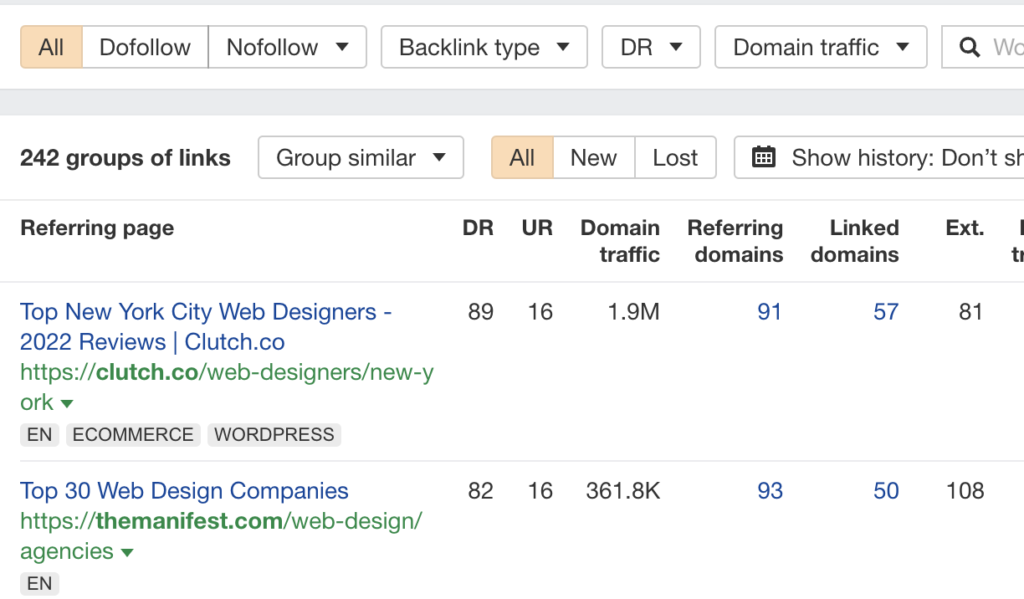The width and height of the screenshot is (1024, 599).
Task: Filter backlinks by Dofollow
Action: [x=145, y=47]
